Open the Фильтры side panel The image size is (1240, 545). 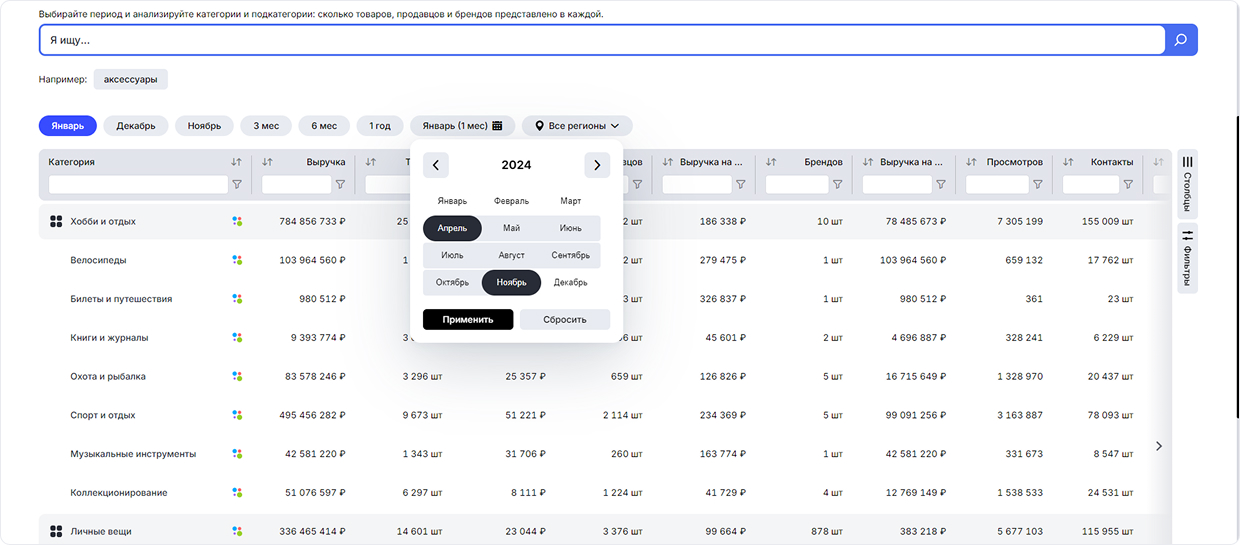click(1187, 257)
